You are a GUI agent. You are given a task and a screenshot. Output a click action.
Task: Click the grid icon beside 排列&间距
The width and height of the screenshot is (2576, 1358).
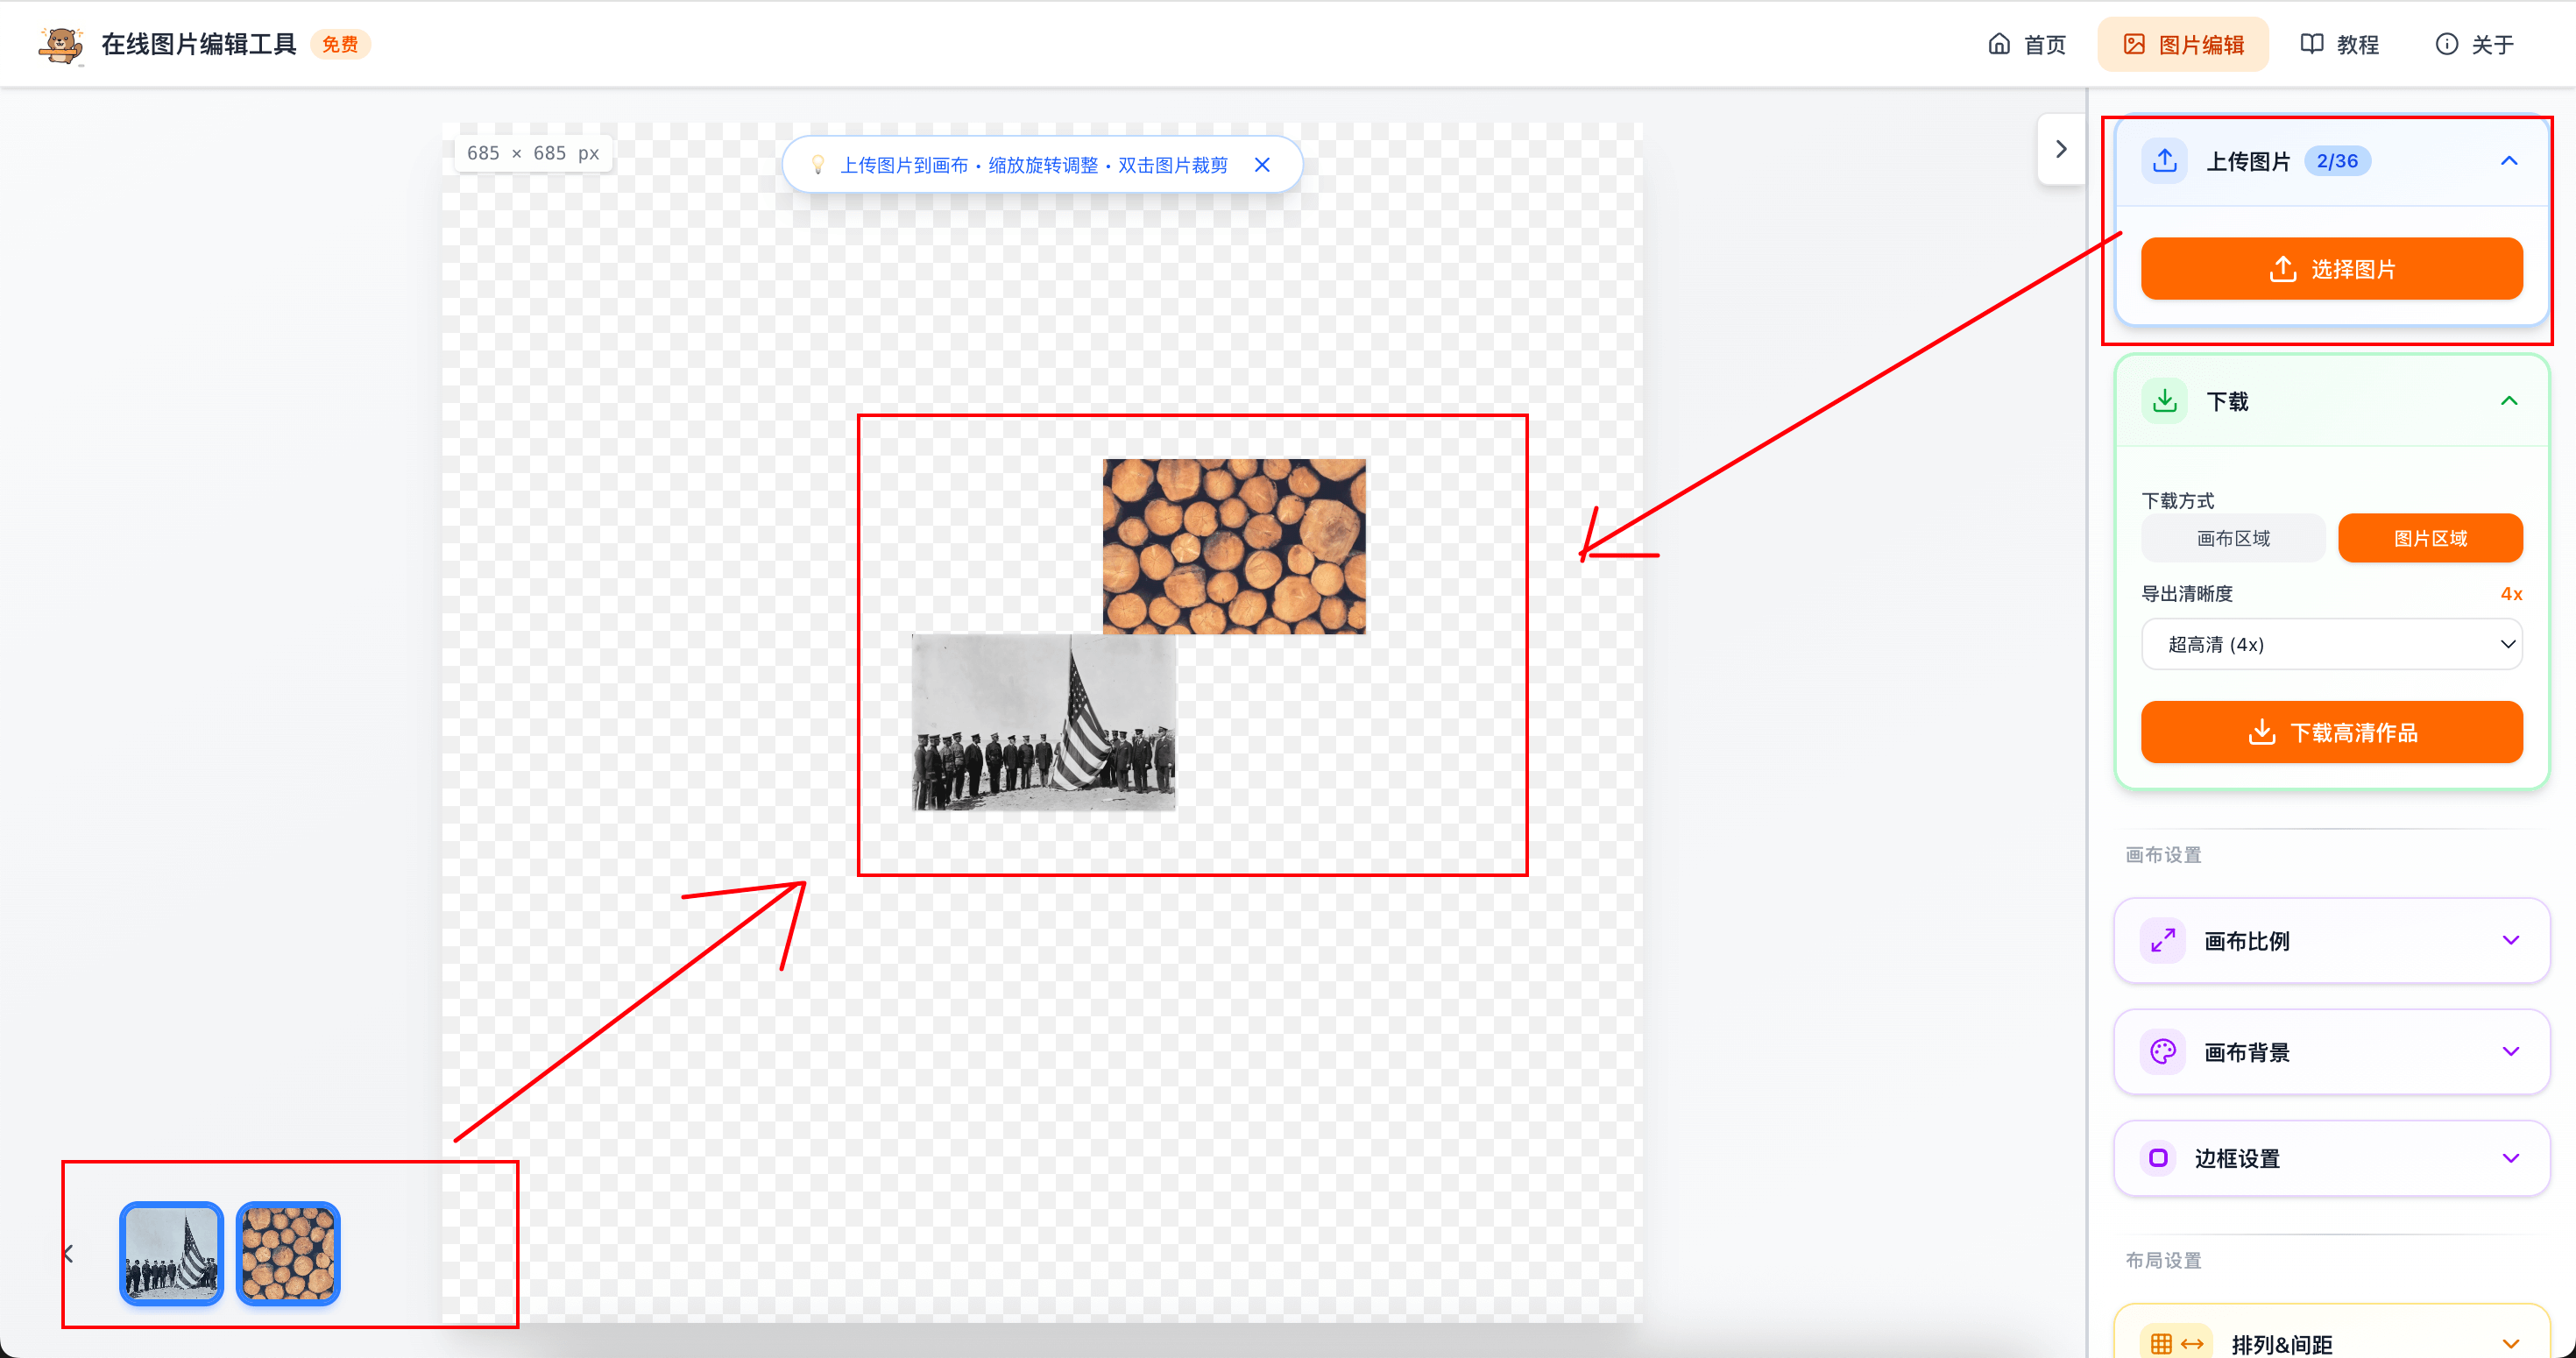coord(2161,1343)
